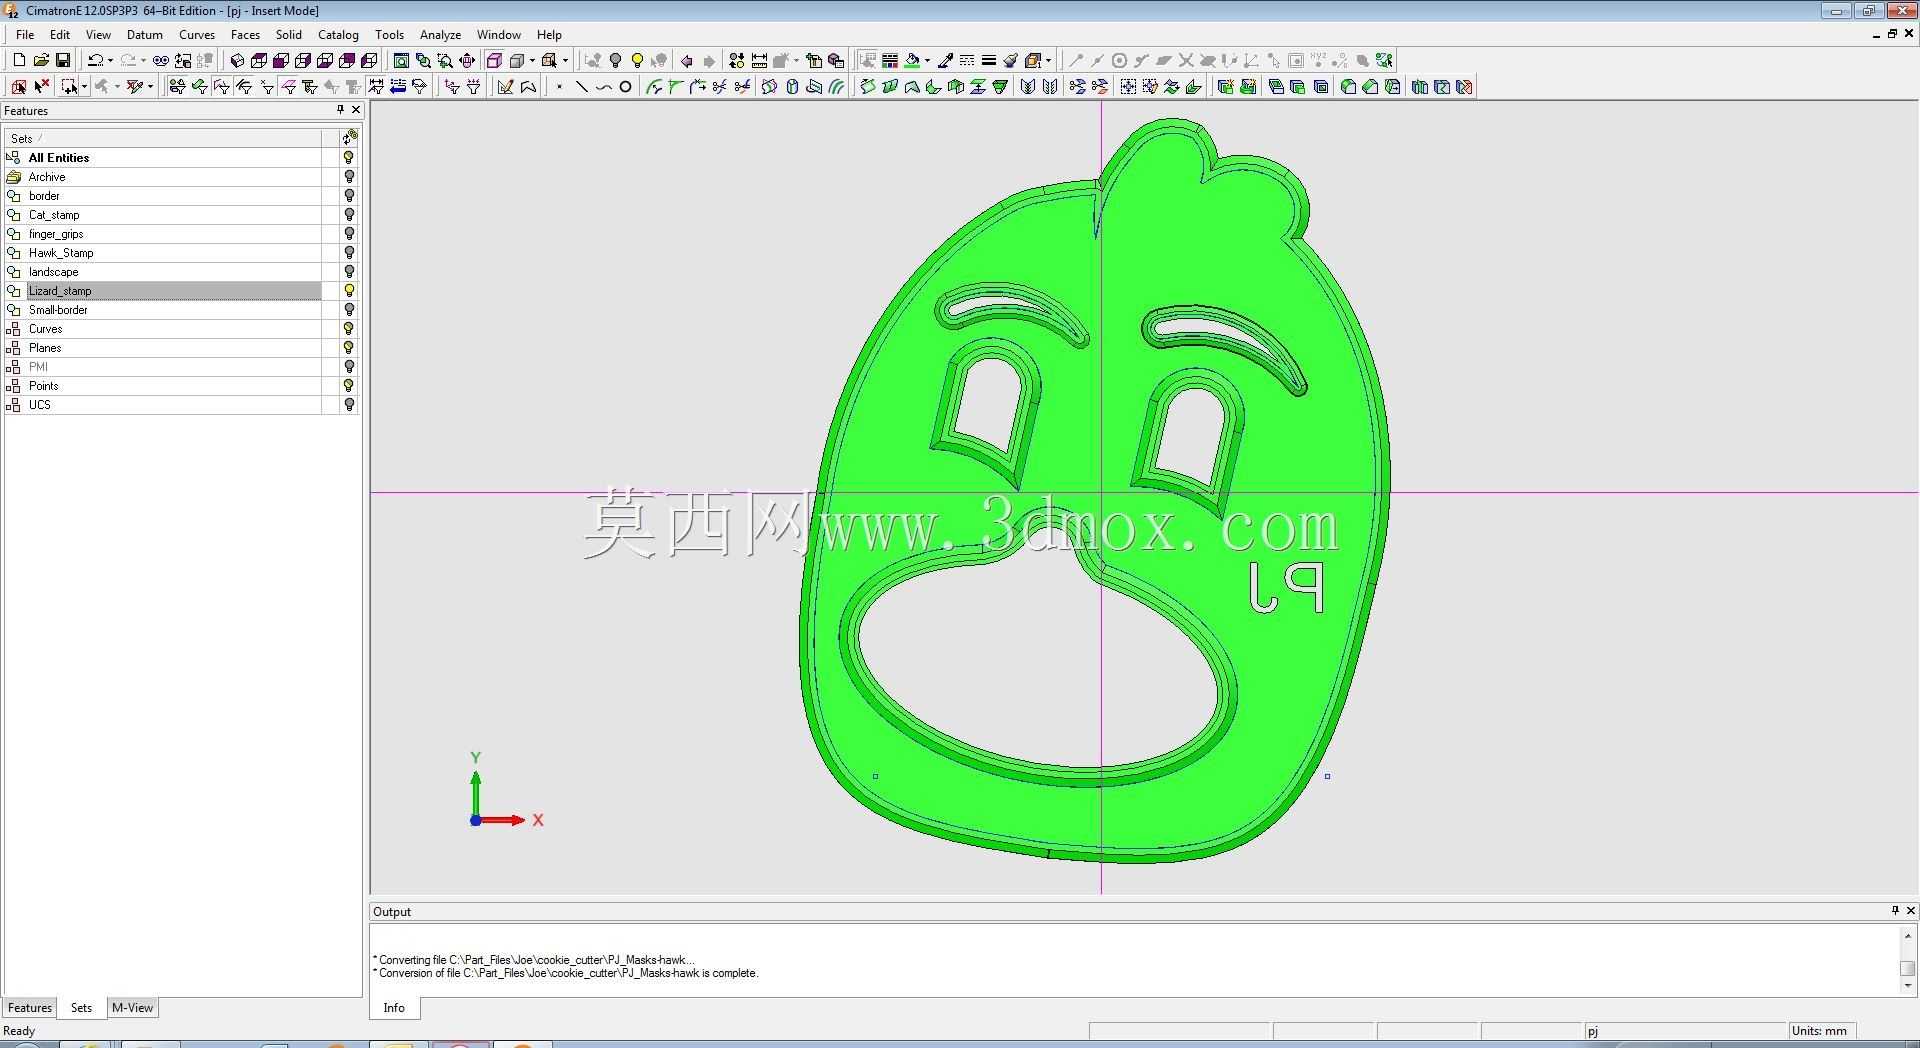1920x1048 pixels.
Task: Click the New File icon
Action: click(x=19, y=60)
